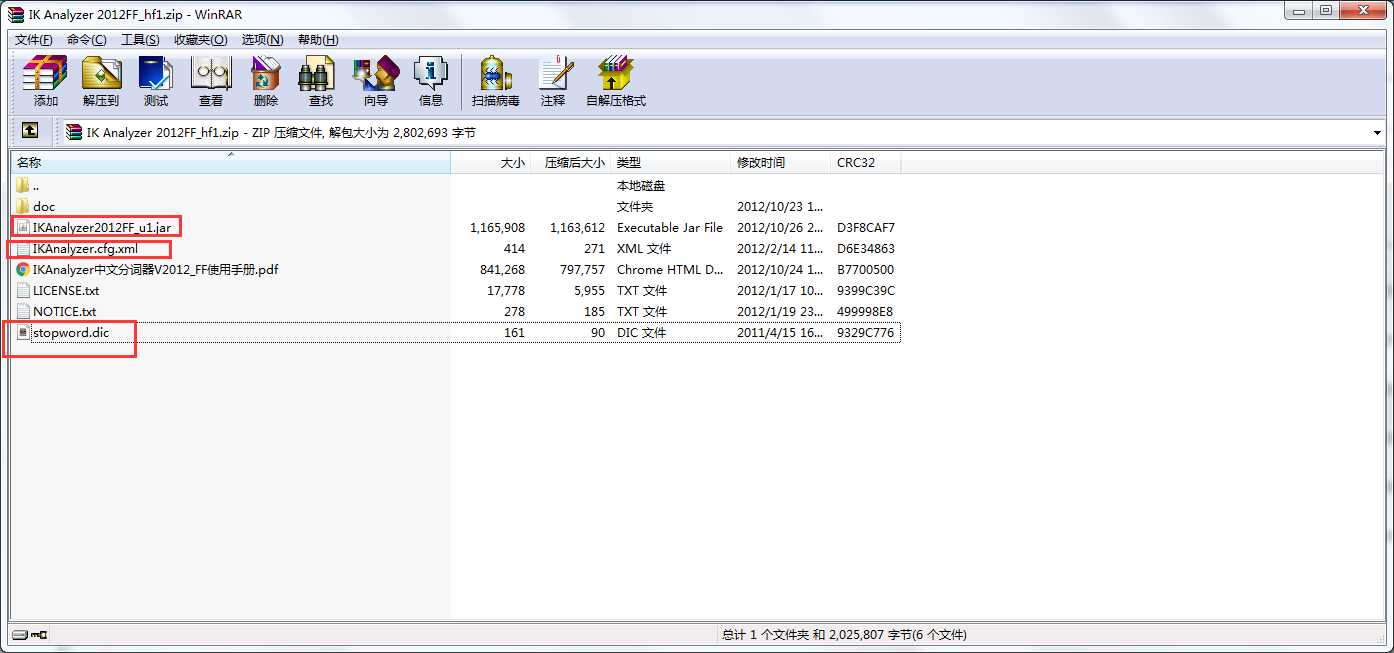
Task: Click the 解压到 (Extract to) toolbar icon
Action: tap(101, 74)
